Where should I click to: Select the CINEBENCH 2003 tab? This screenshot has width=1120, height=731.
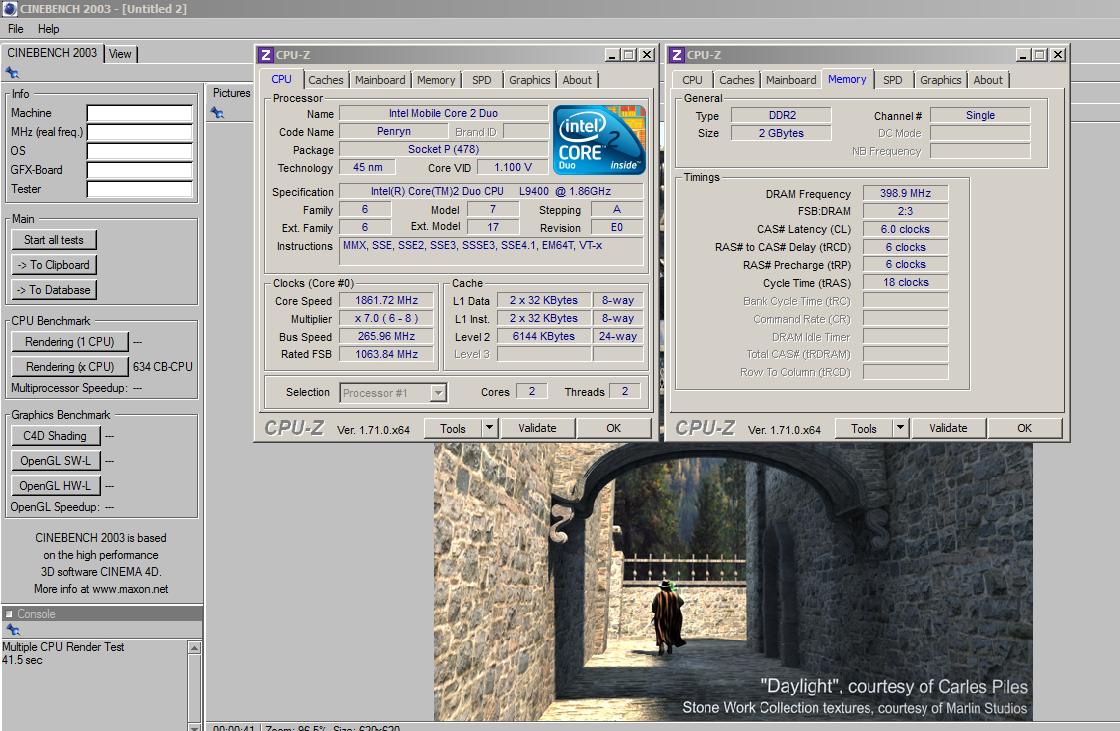pyautogui.click(x=52, y=53)
